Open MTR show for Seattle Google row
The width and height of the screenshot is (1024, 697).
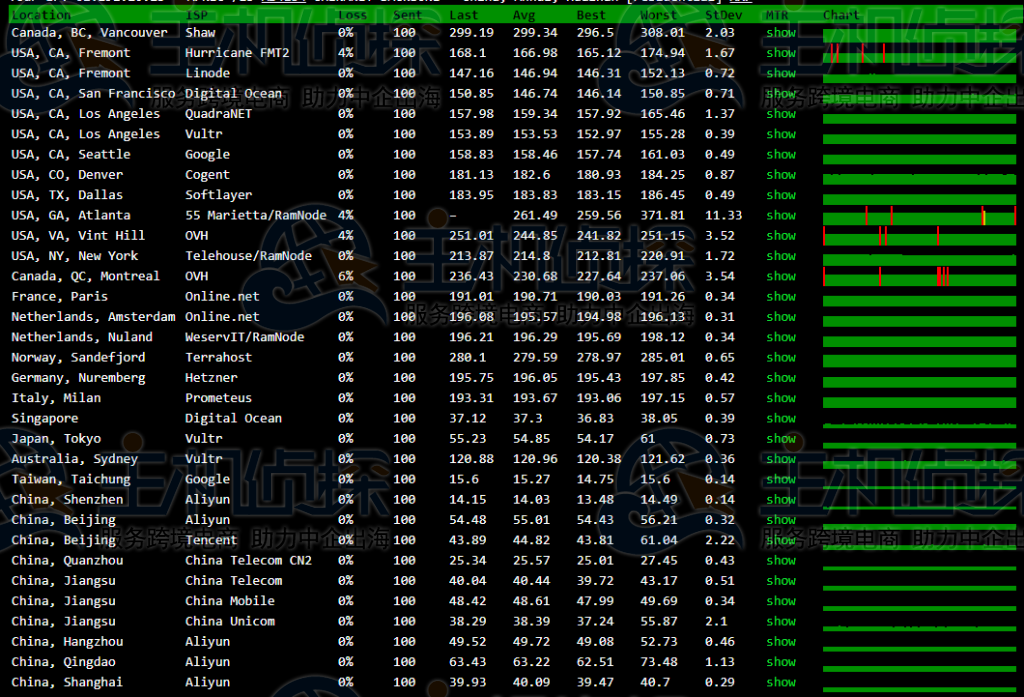pyautogui.click(x=781, y=155)
